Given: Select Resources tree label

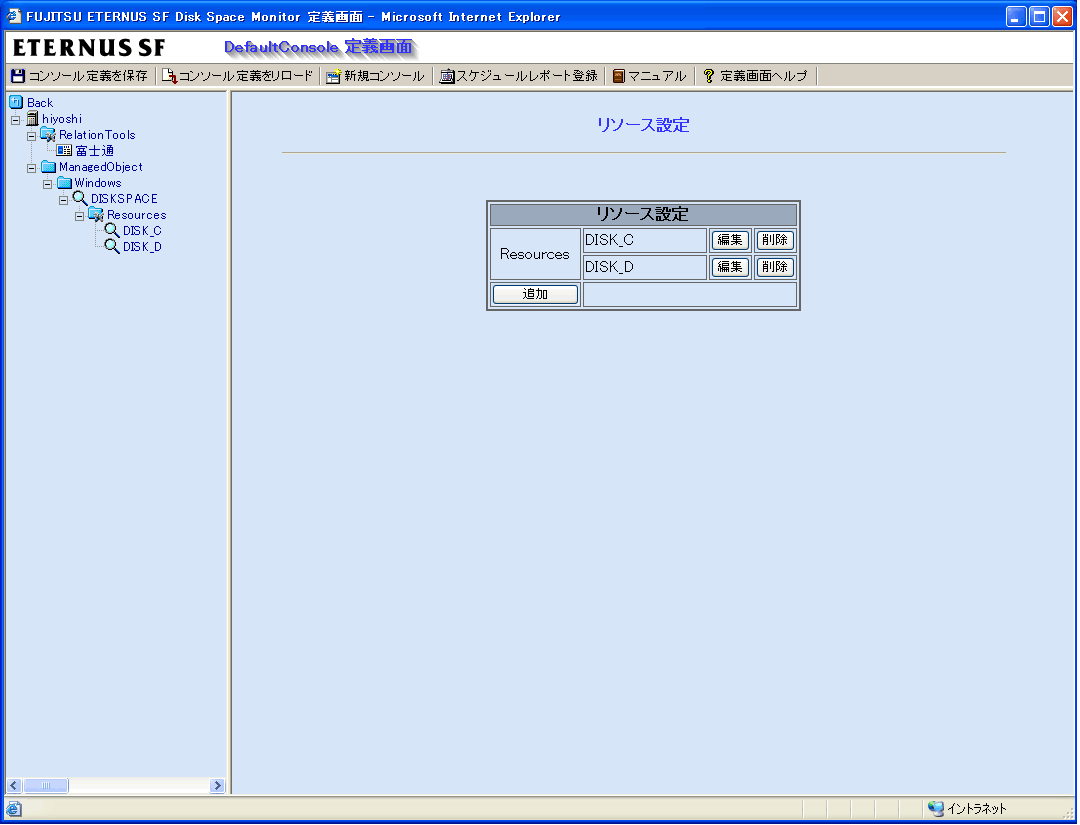Looking at the screenshot, I should point(136,215).
